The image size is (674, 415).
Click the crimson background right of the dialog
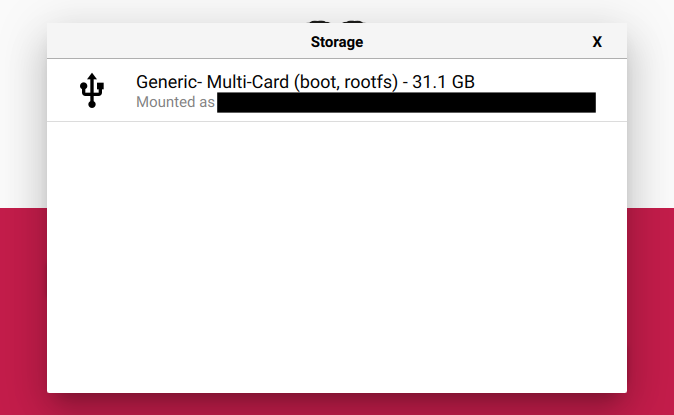[650, 311]
